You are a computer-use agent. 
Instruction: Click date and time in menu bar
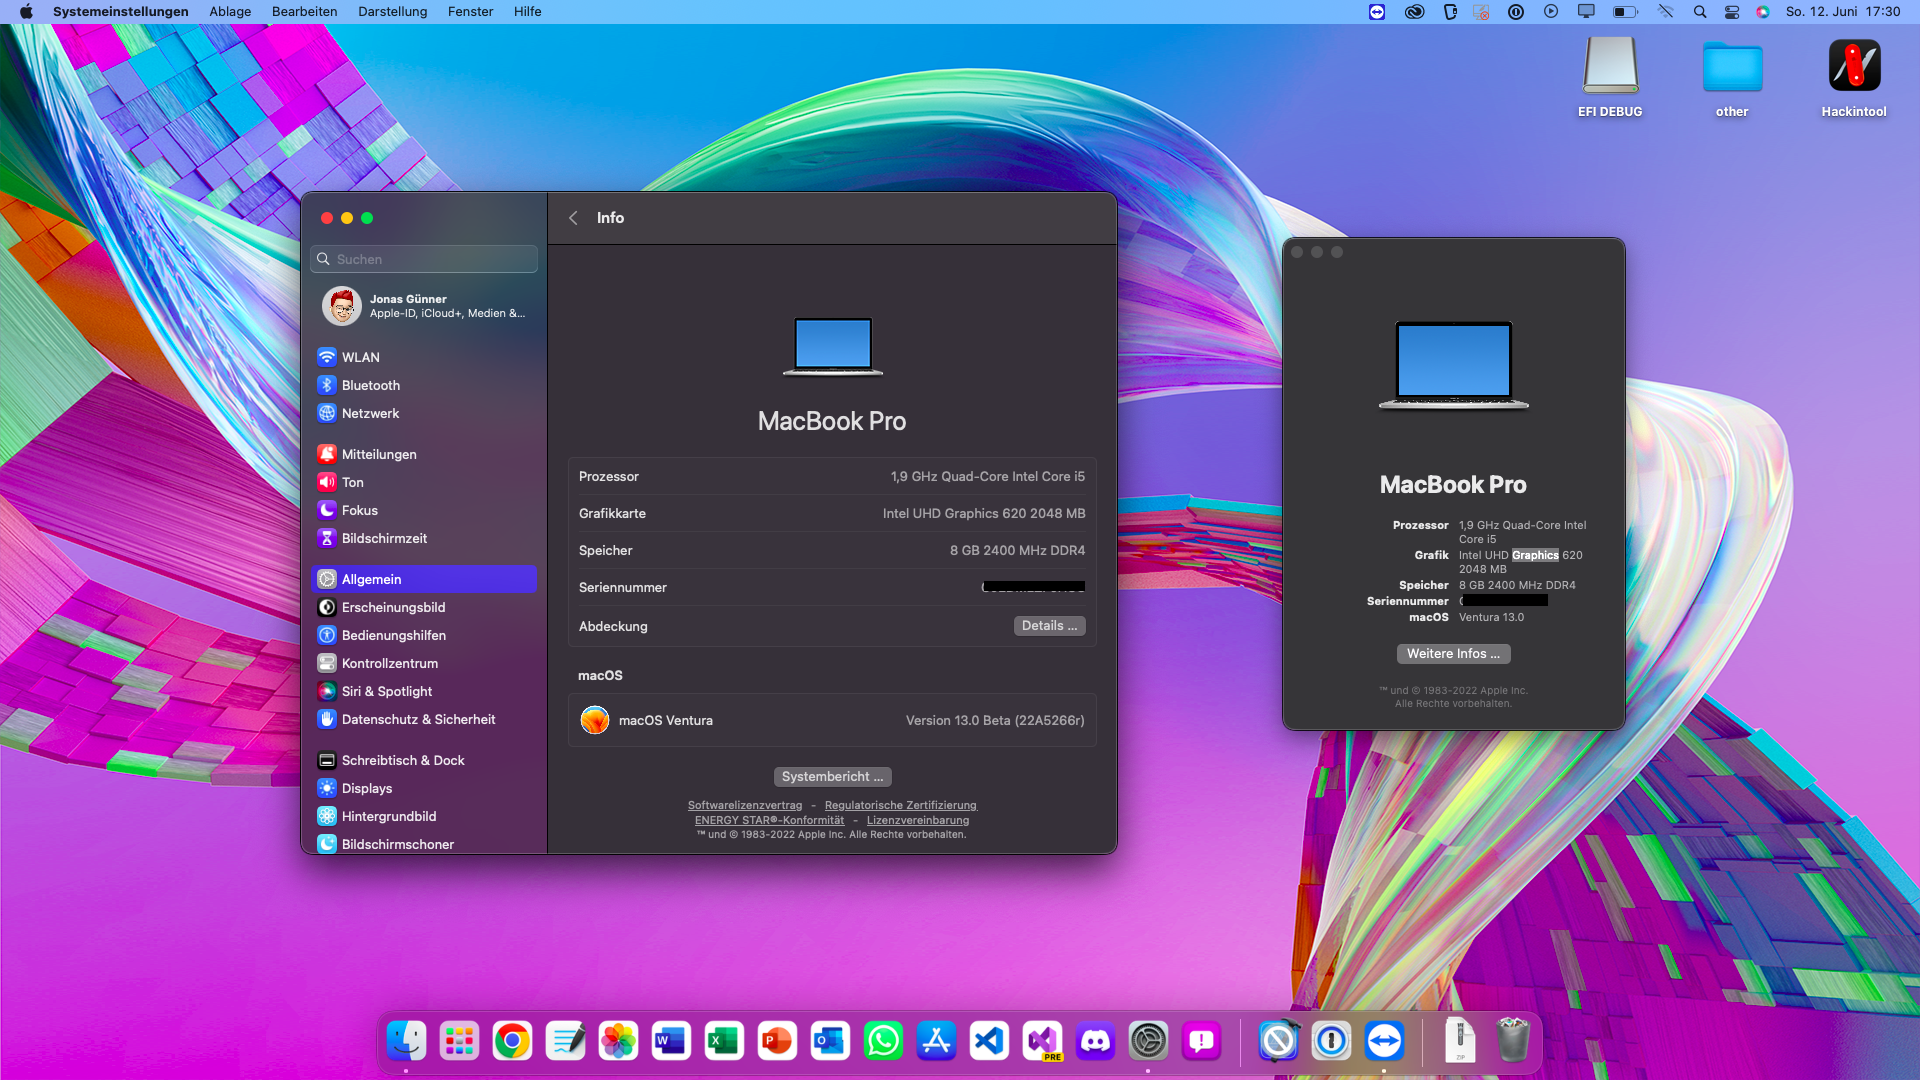click(1842, 12)
